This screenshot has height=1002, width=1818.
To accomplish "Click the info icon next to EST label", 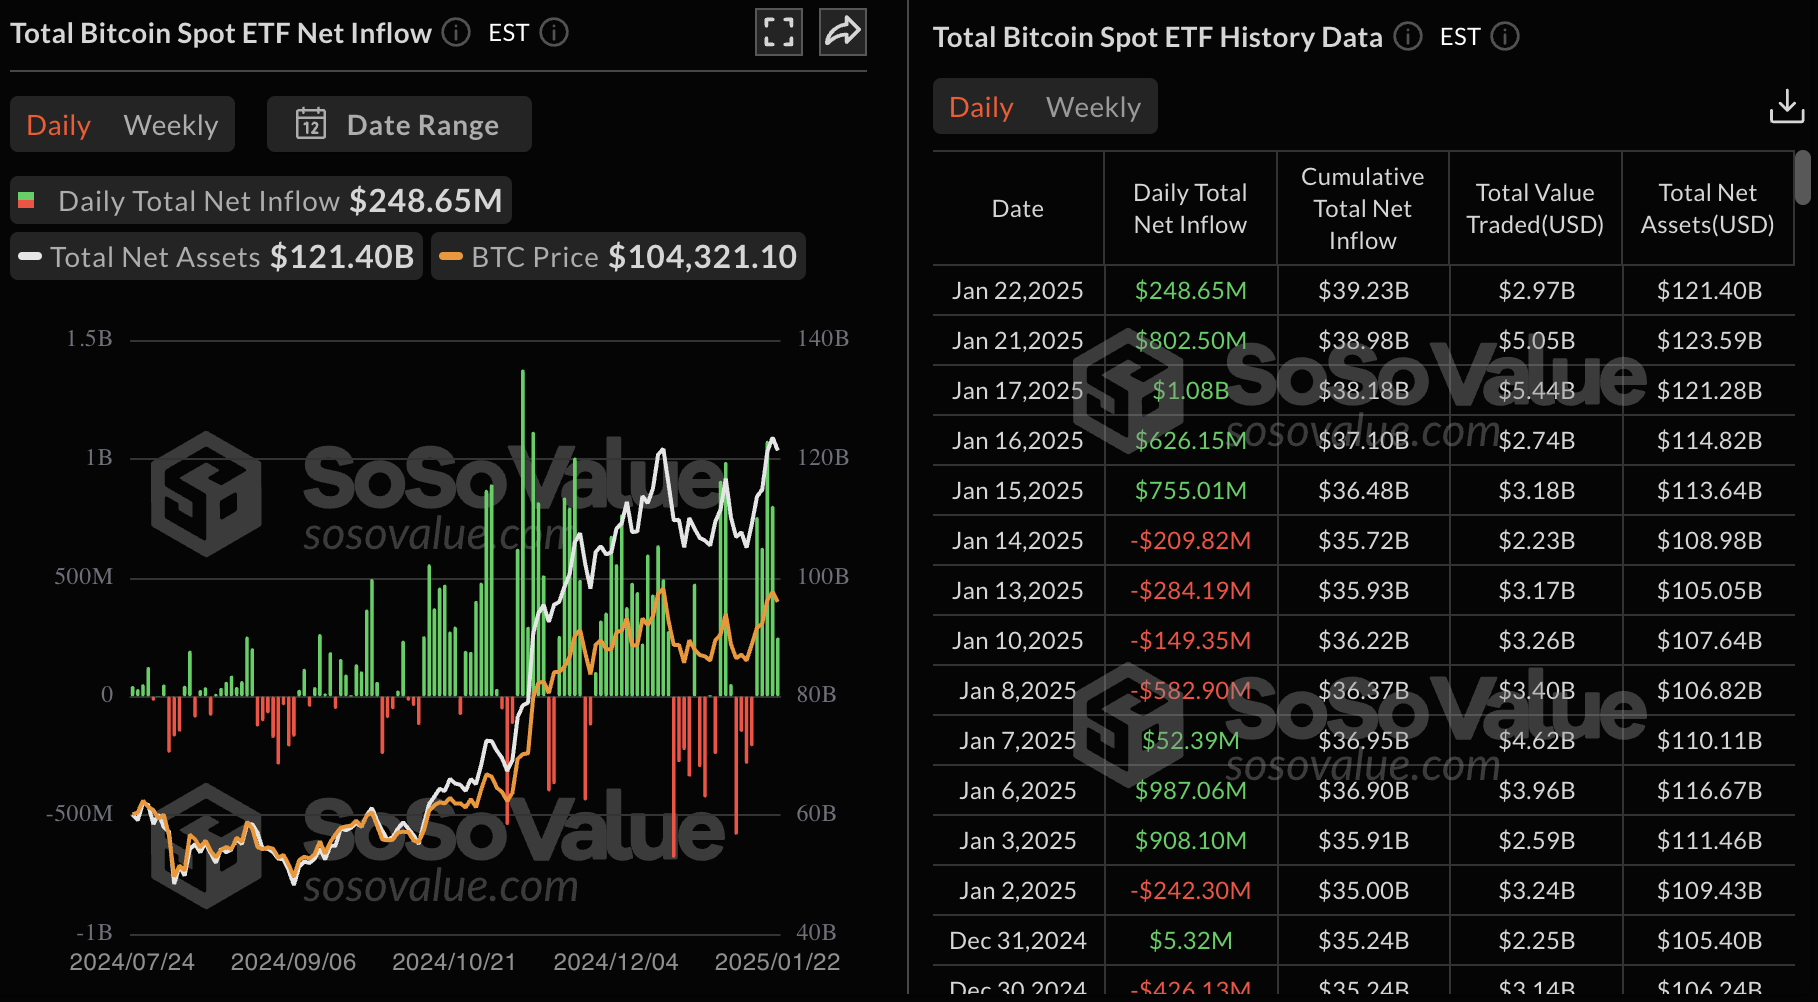I will pos(554,33).
